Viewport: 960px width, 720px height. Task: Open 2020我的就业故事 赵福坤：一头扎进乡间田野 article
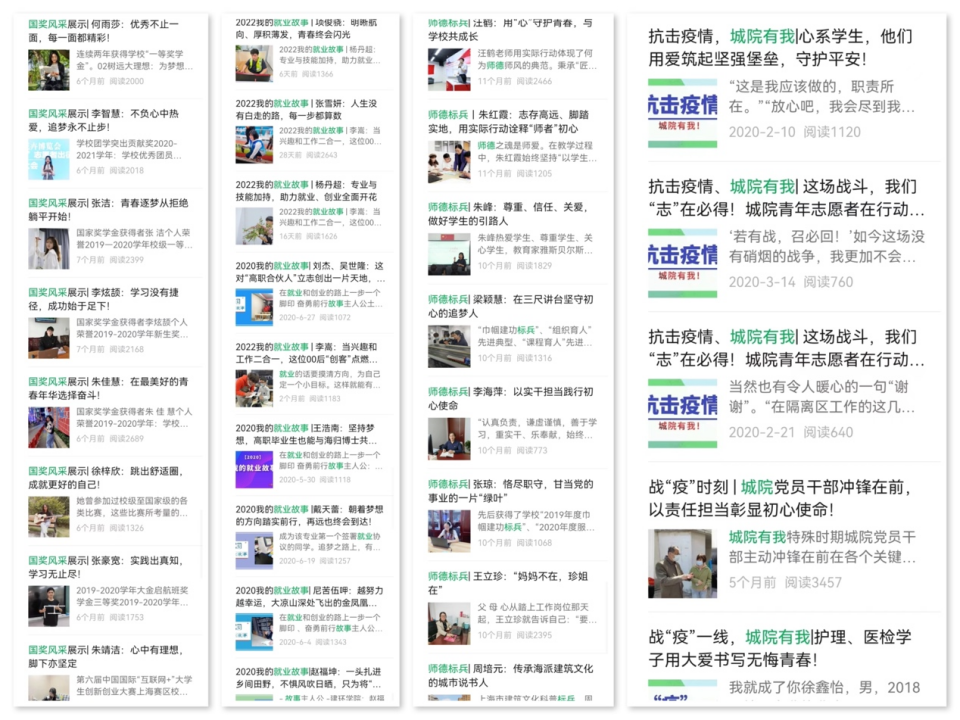pos(309,678)
